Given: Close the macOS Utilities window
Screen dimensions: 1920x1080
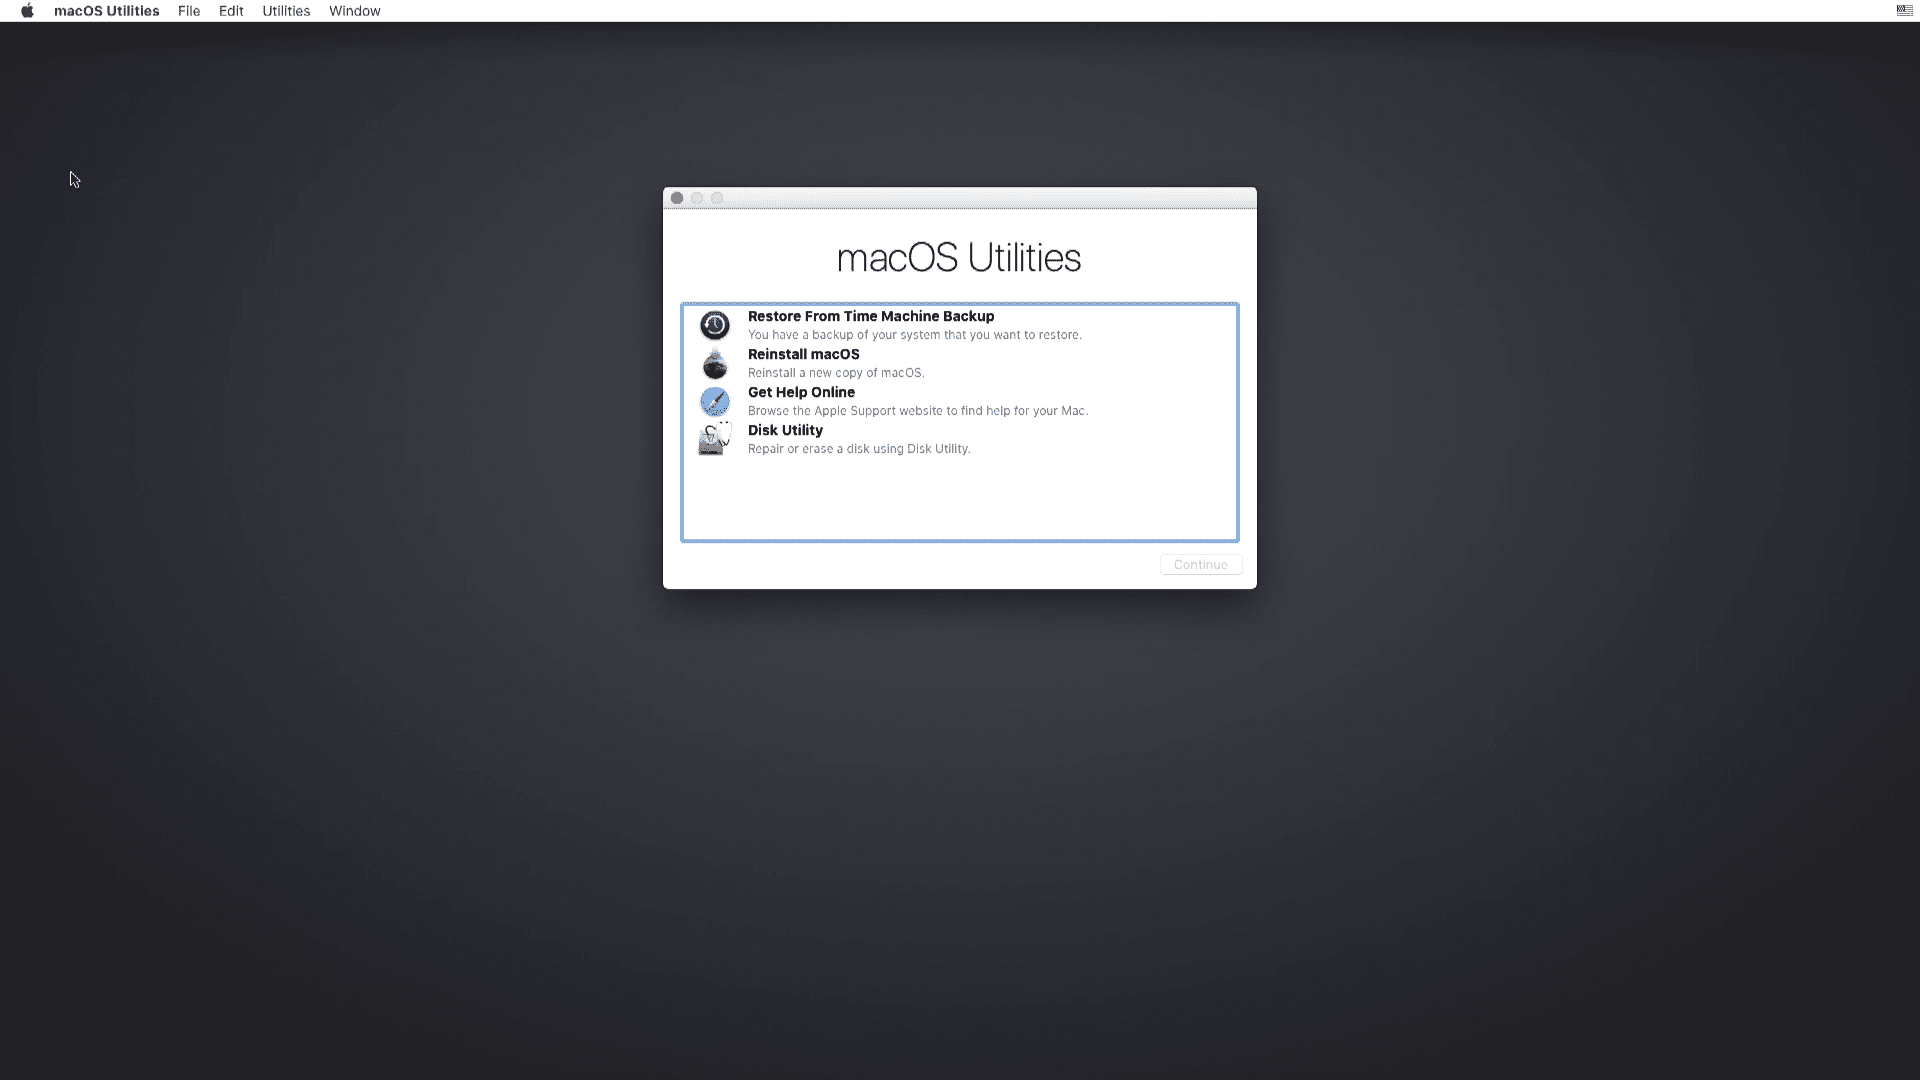Looking at the screenshot, I should (x=677, y=198).
